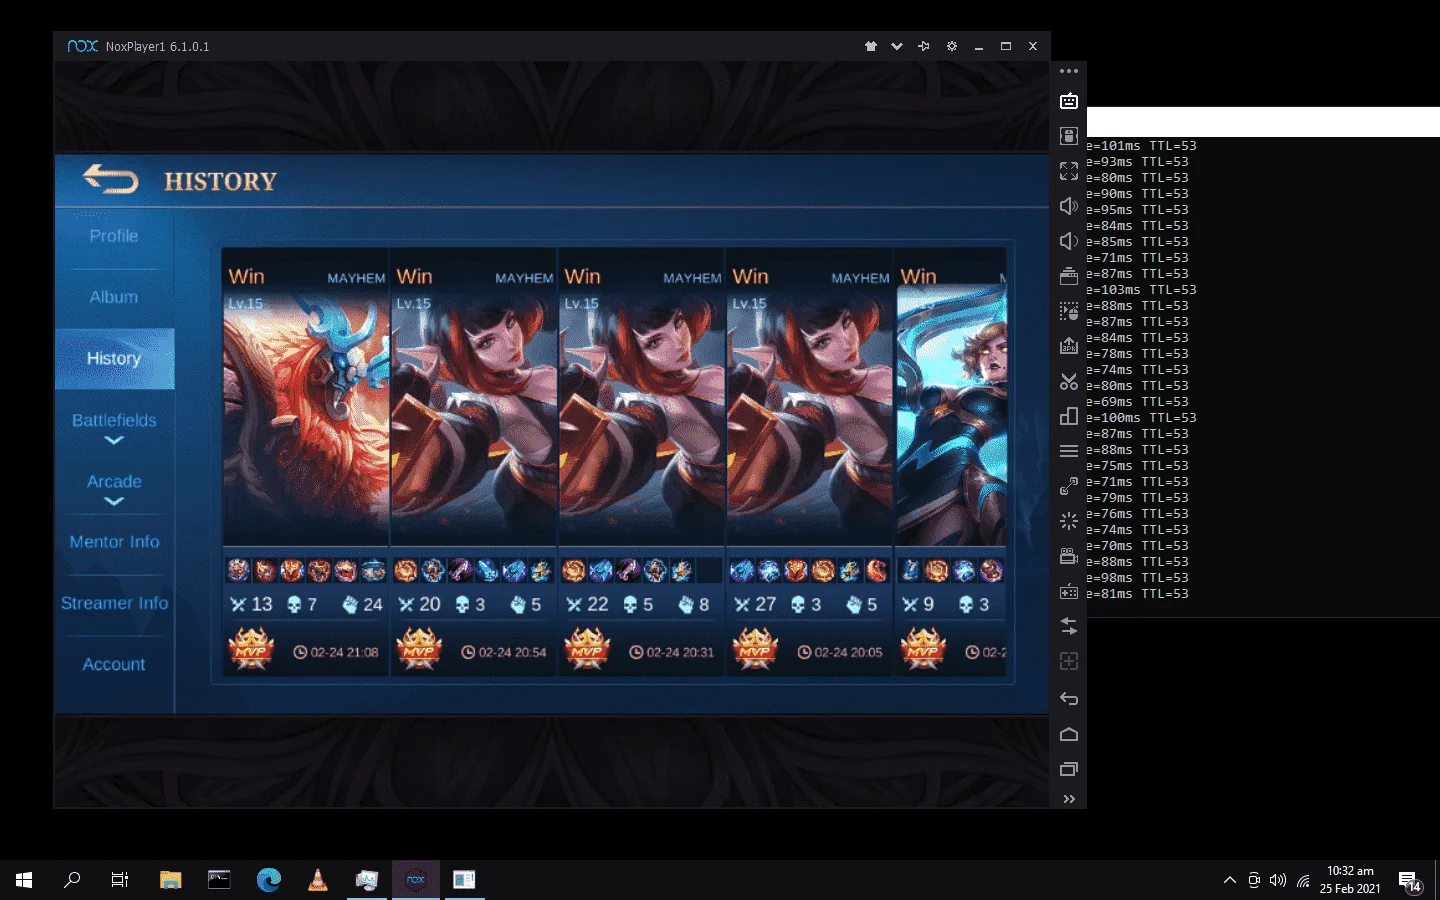This screenshot has width=1440, height=900.
Task: Click the MVP badge on the 21:08 match
Action: [251, 648]
